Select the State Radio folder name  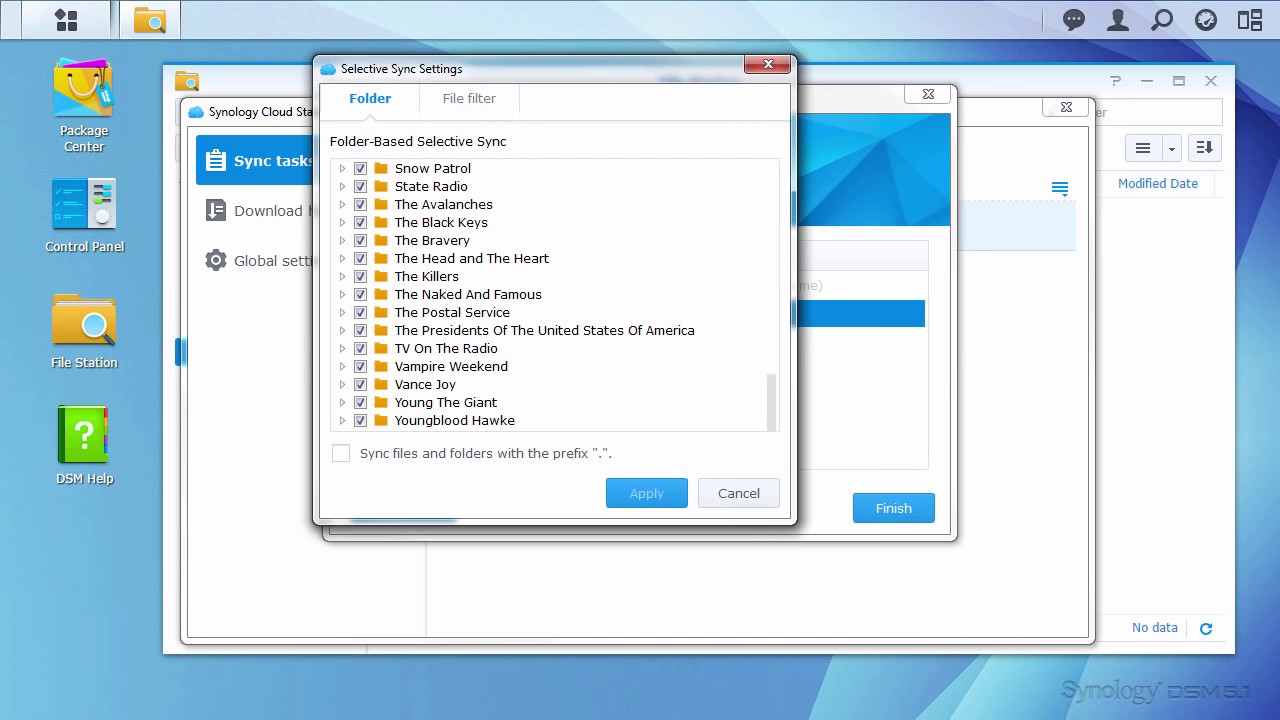431,186
